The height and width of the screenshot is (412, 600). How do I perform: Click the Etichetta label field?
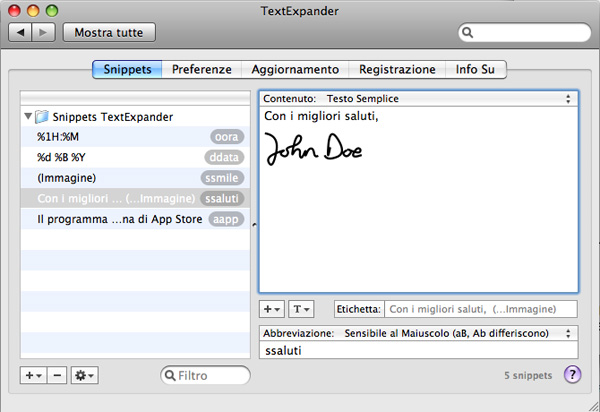pyautogui.click(x=481, y=309)
